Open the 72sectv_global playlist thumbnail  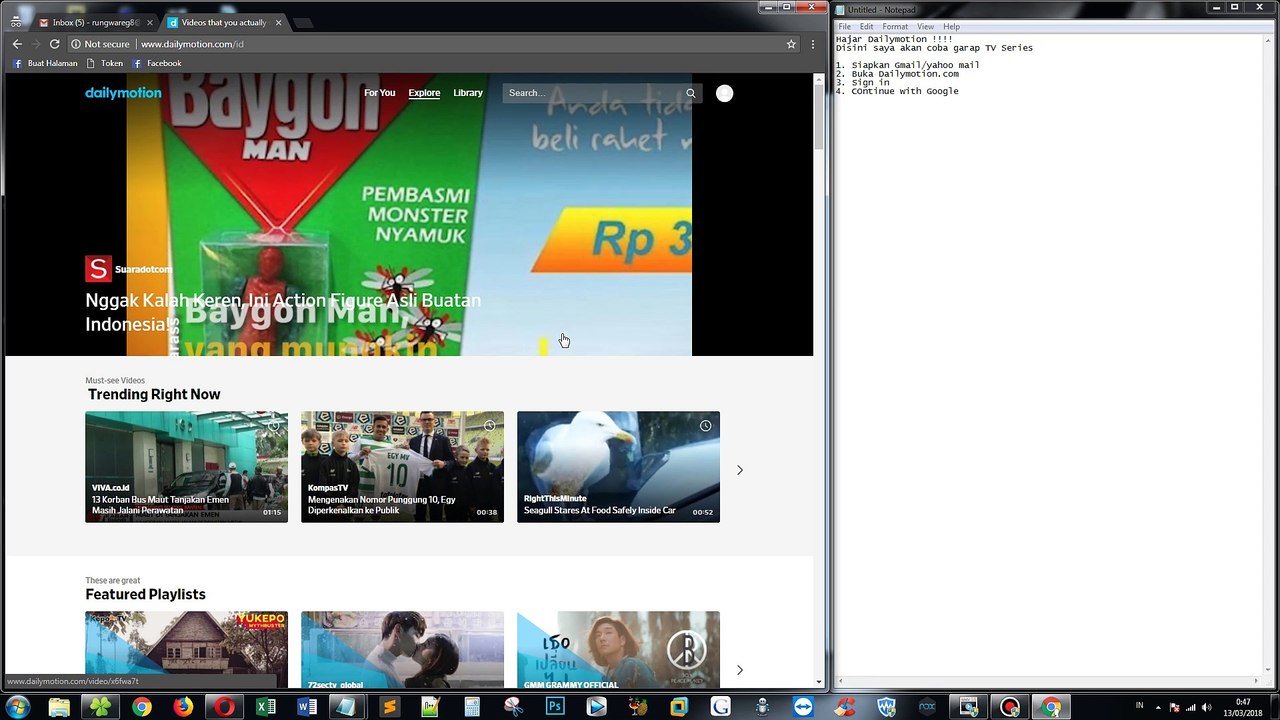pos(402,650)
